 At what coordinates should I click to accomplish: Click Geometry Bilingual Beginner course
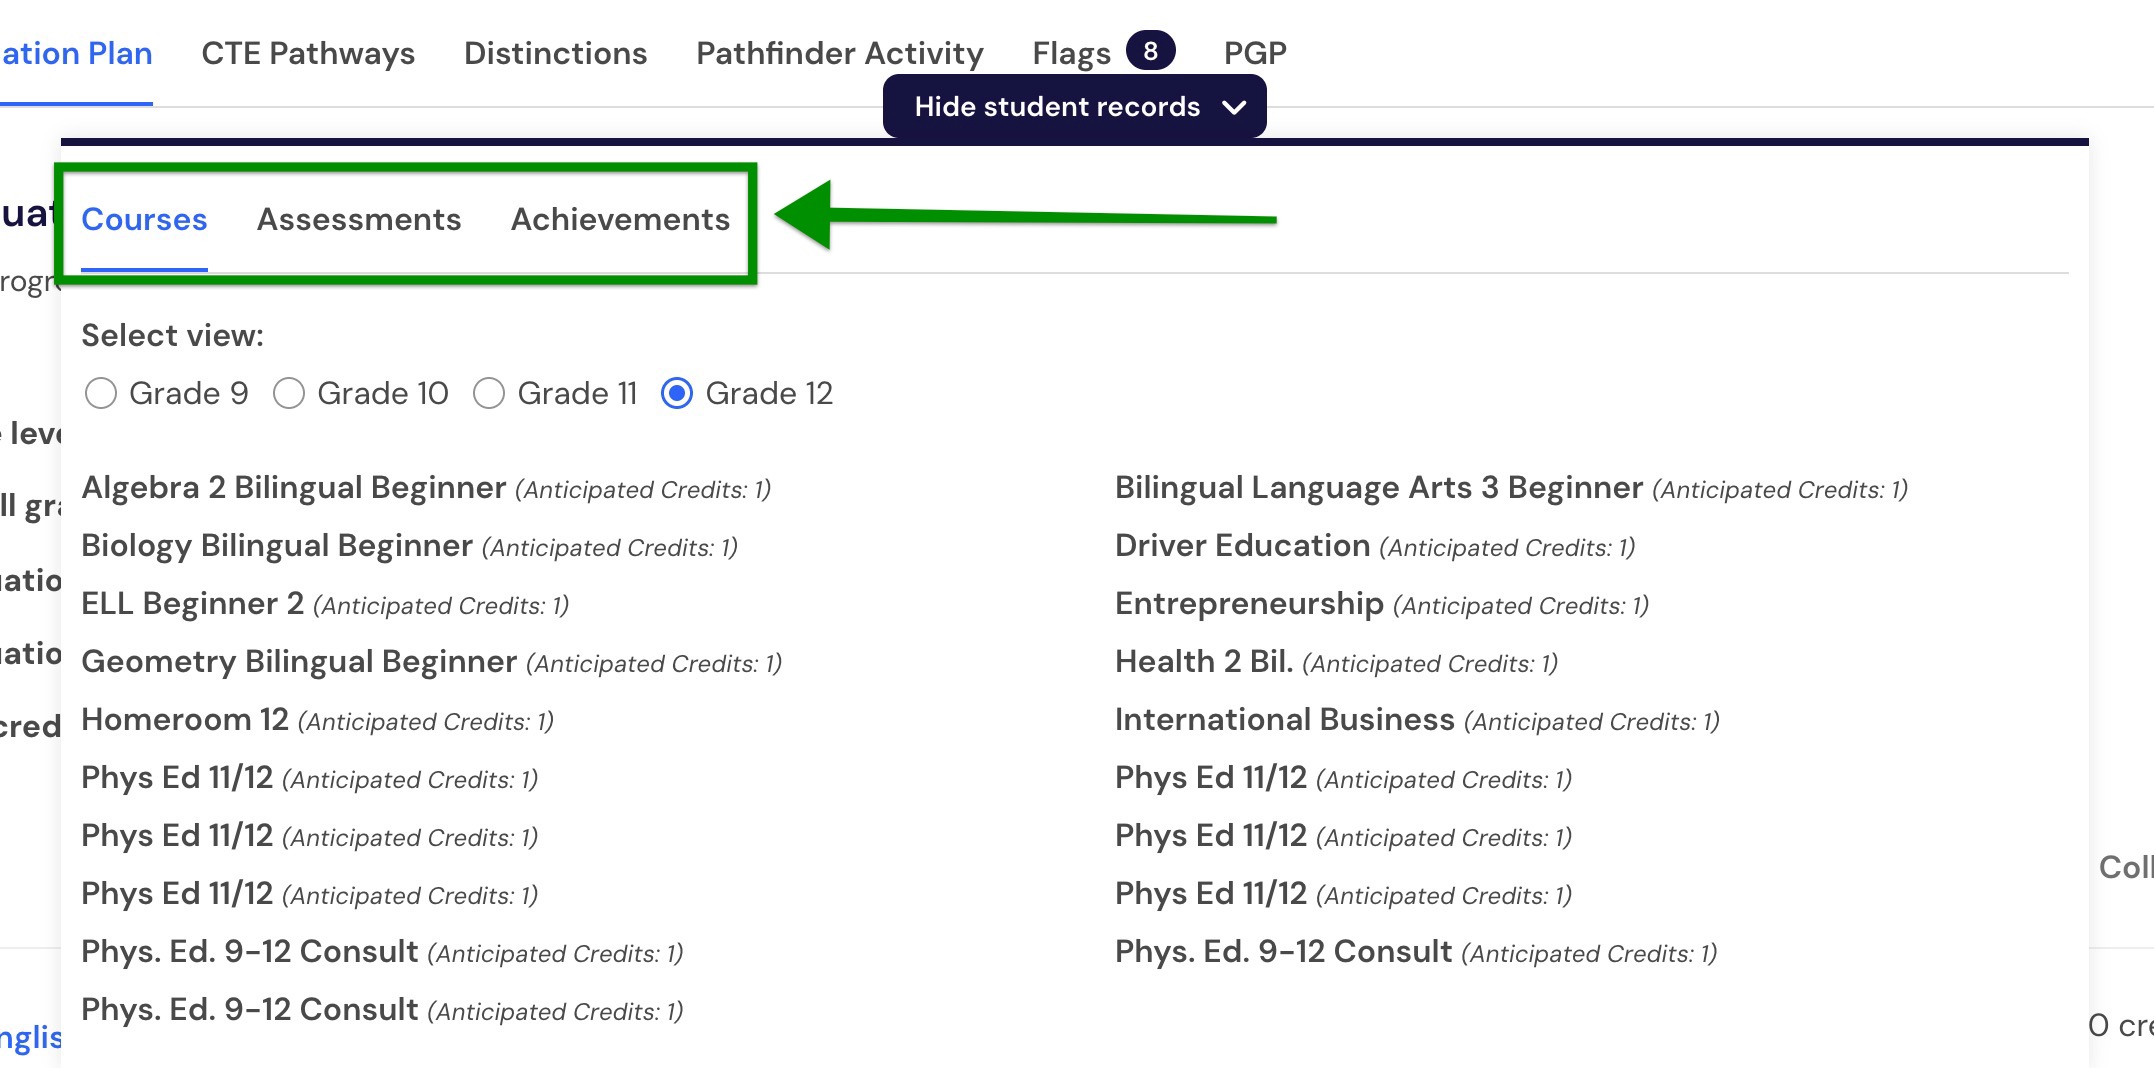click(299, 662)
